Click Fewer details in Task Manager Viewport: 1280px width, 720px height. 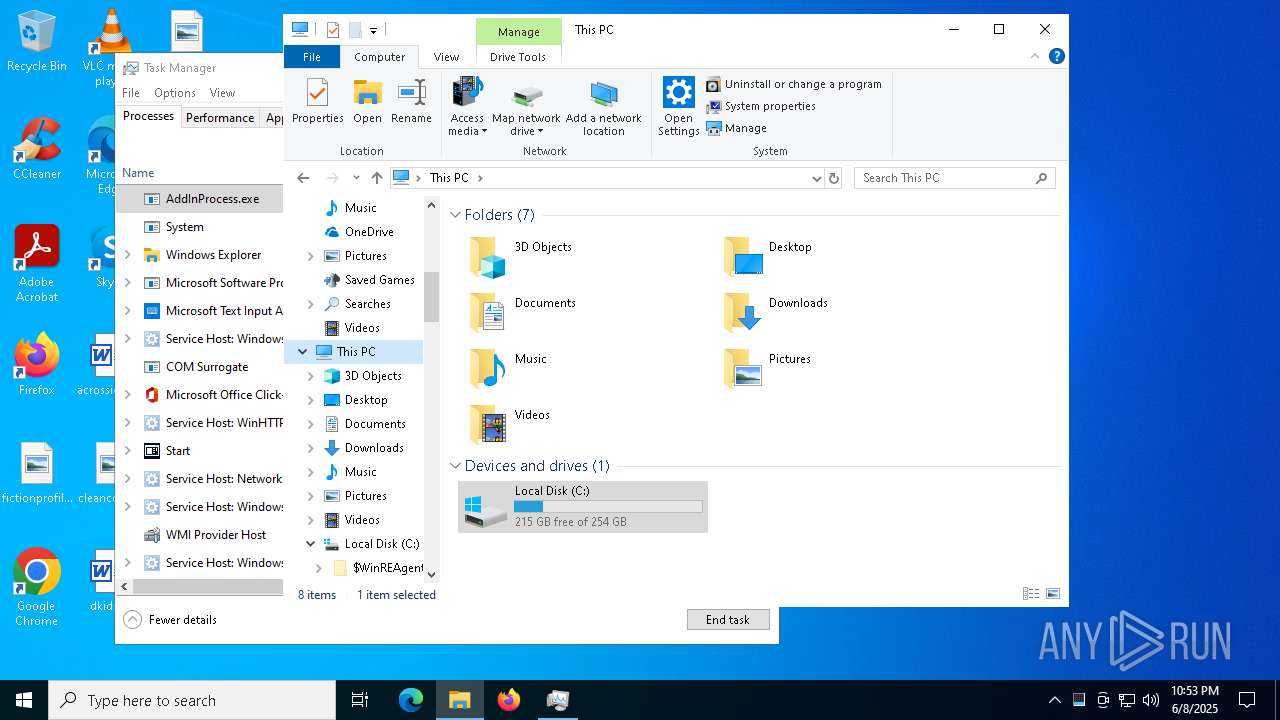tap(170, 620)
